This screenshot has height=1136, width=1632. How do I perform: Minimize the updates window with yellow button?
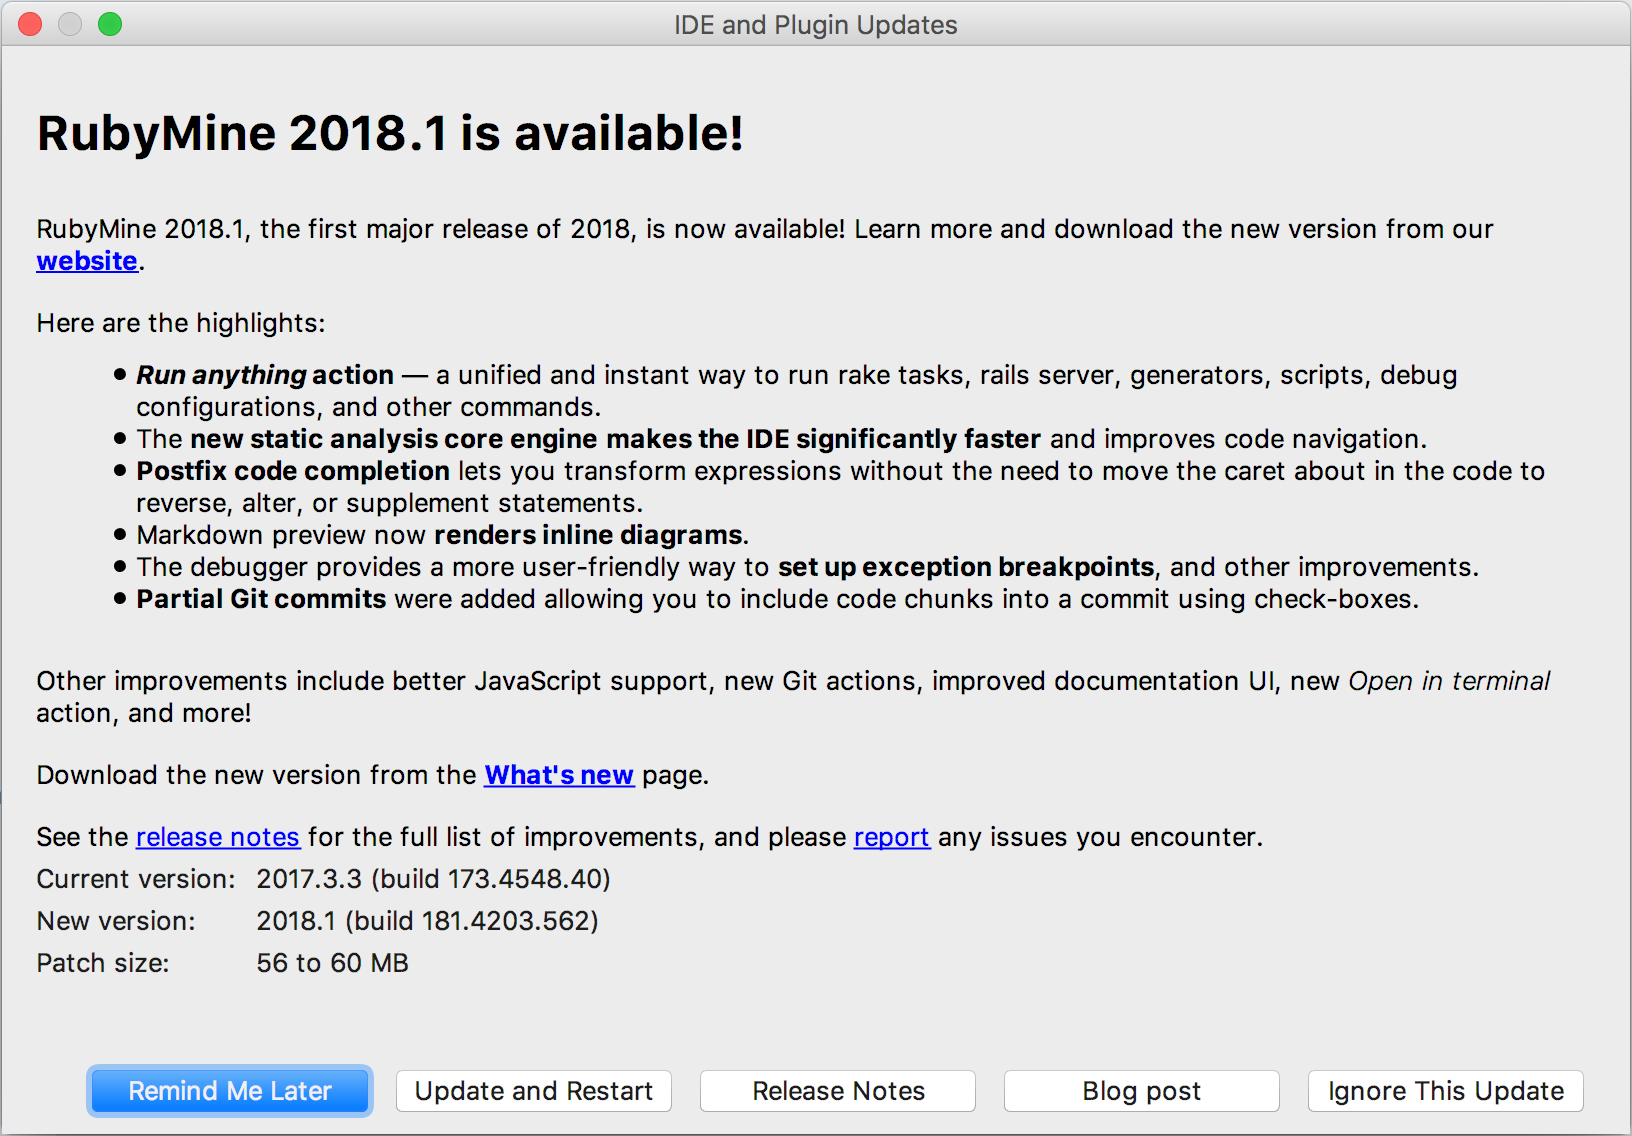coord(70,24)
